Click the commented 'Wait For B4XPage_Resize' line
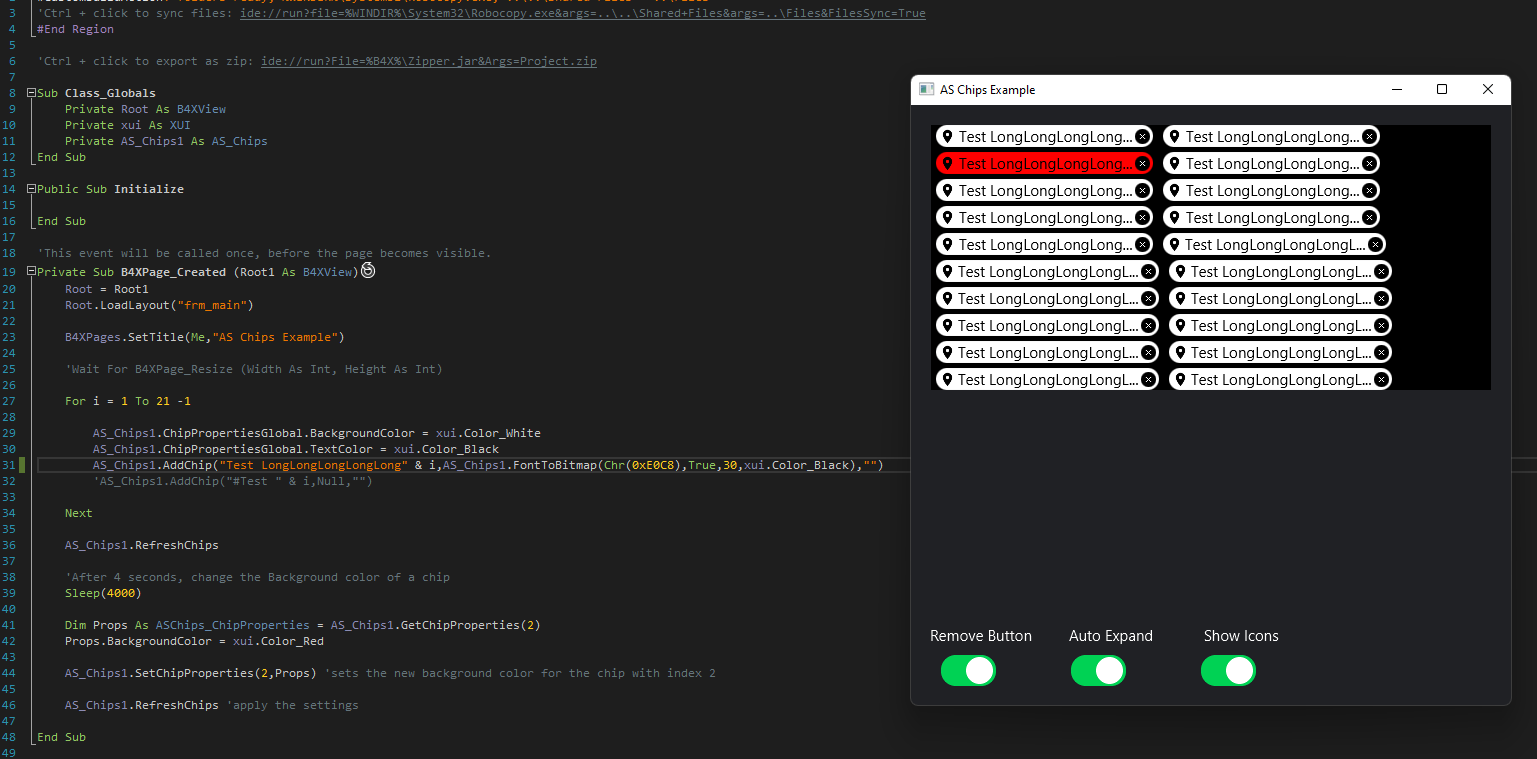The height and width of the screenshot is (759, 1537). point(254,369)
